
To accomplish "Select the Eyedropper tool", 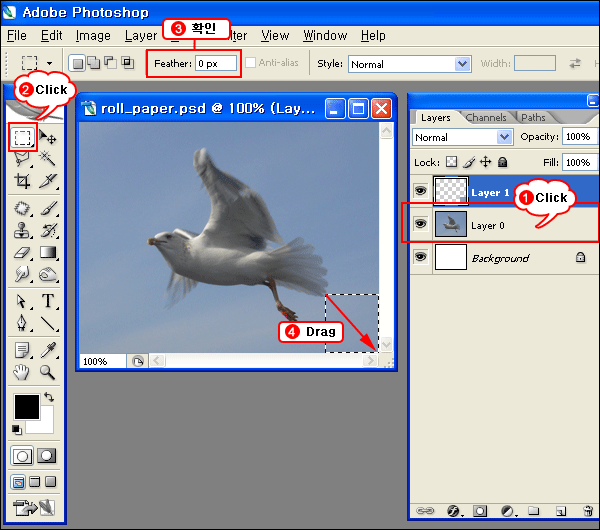I will point(47,350).
